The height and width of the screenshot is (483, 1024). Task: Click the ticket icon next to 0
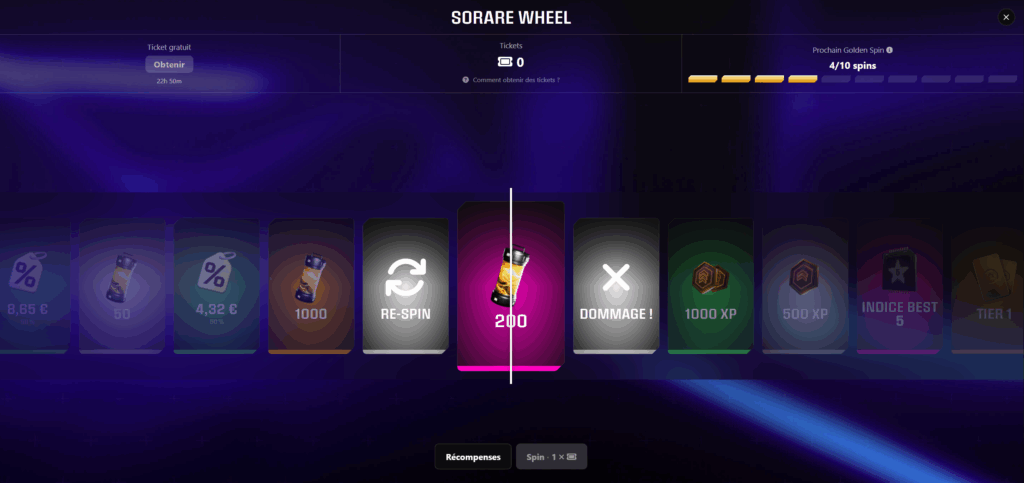click(505, 62)
